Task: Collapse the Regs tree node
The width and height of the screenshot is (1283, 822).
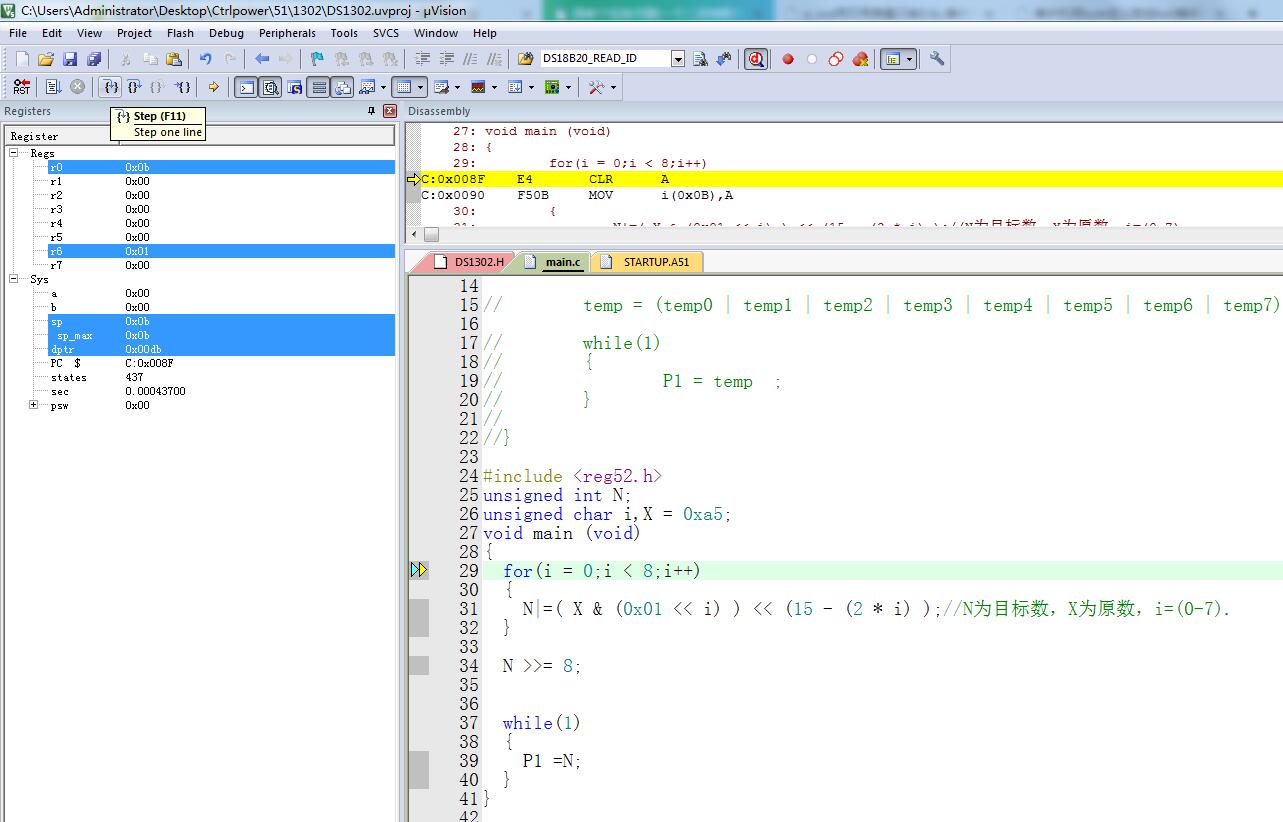Action: [x=15, y=153]
